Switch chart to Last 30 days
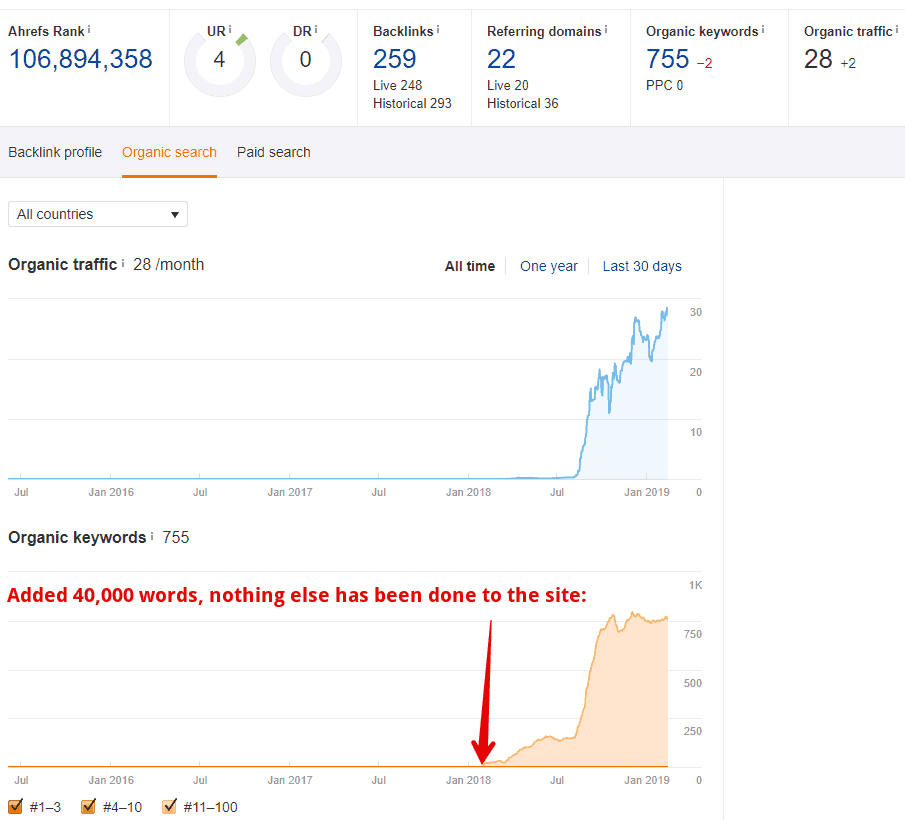 click(x=641, y=266)
